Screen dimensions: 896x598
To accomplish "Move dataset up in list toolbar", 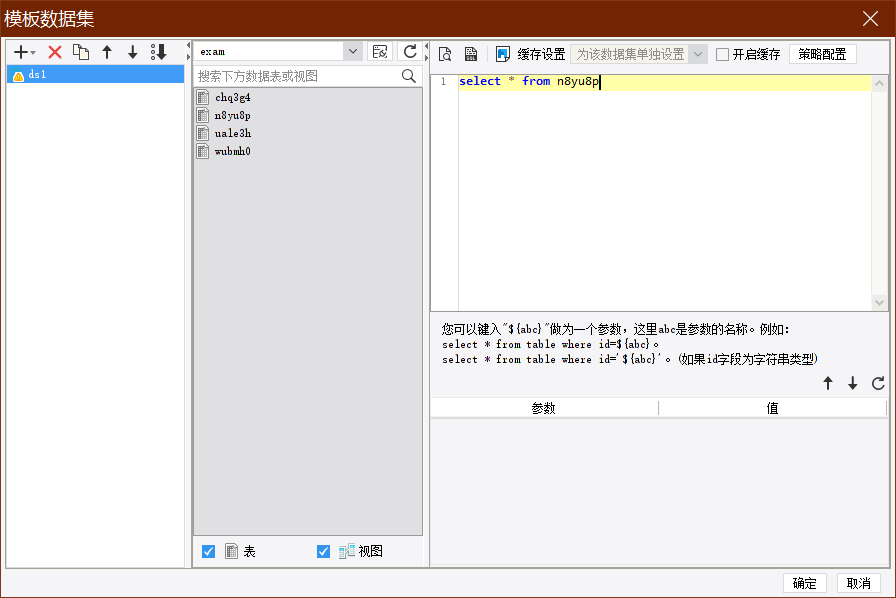I will pyautogui.click(x=107, y=52).
